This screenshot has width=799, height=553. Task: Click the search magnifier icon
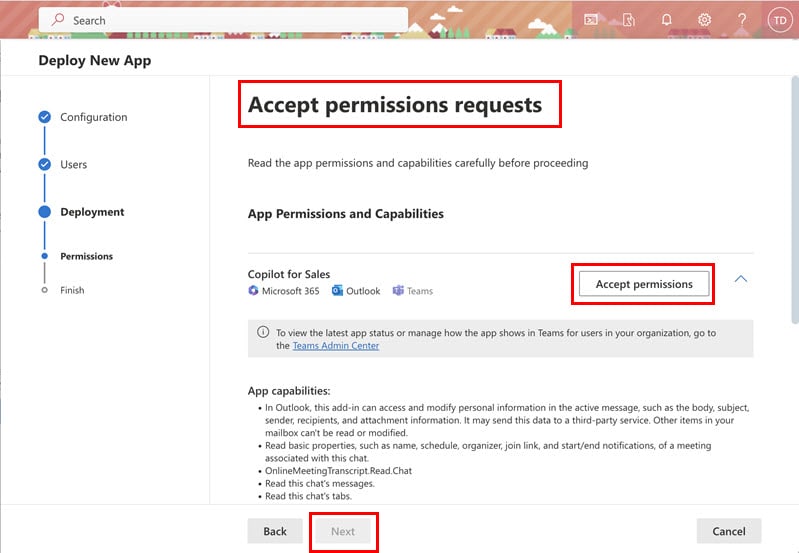(x=58, y=19)
